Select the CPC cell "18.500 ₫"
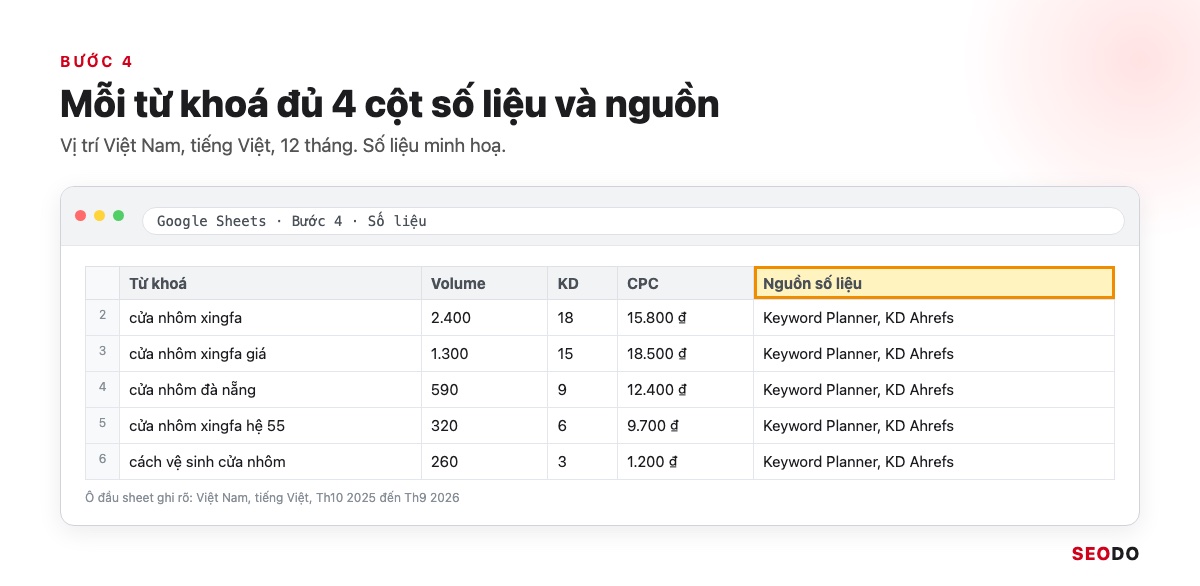This screenshot has height=586, width=1200. (x=685, y=354)
